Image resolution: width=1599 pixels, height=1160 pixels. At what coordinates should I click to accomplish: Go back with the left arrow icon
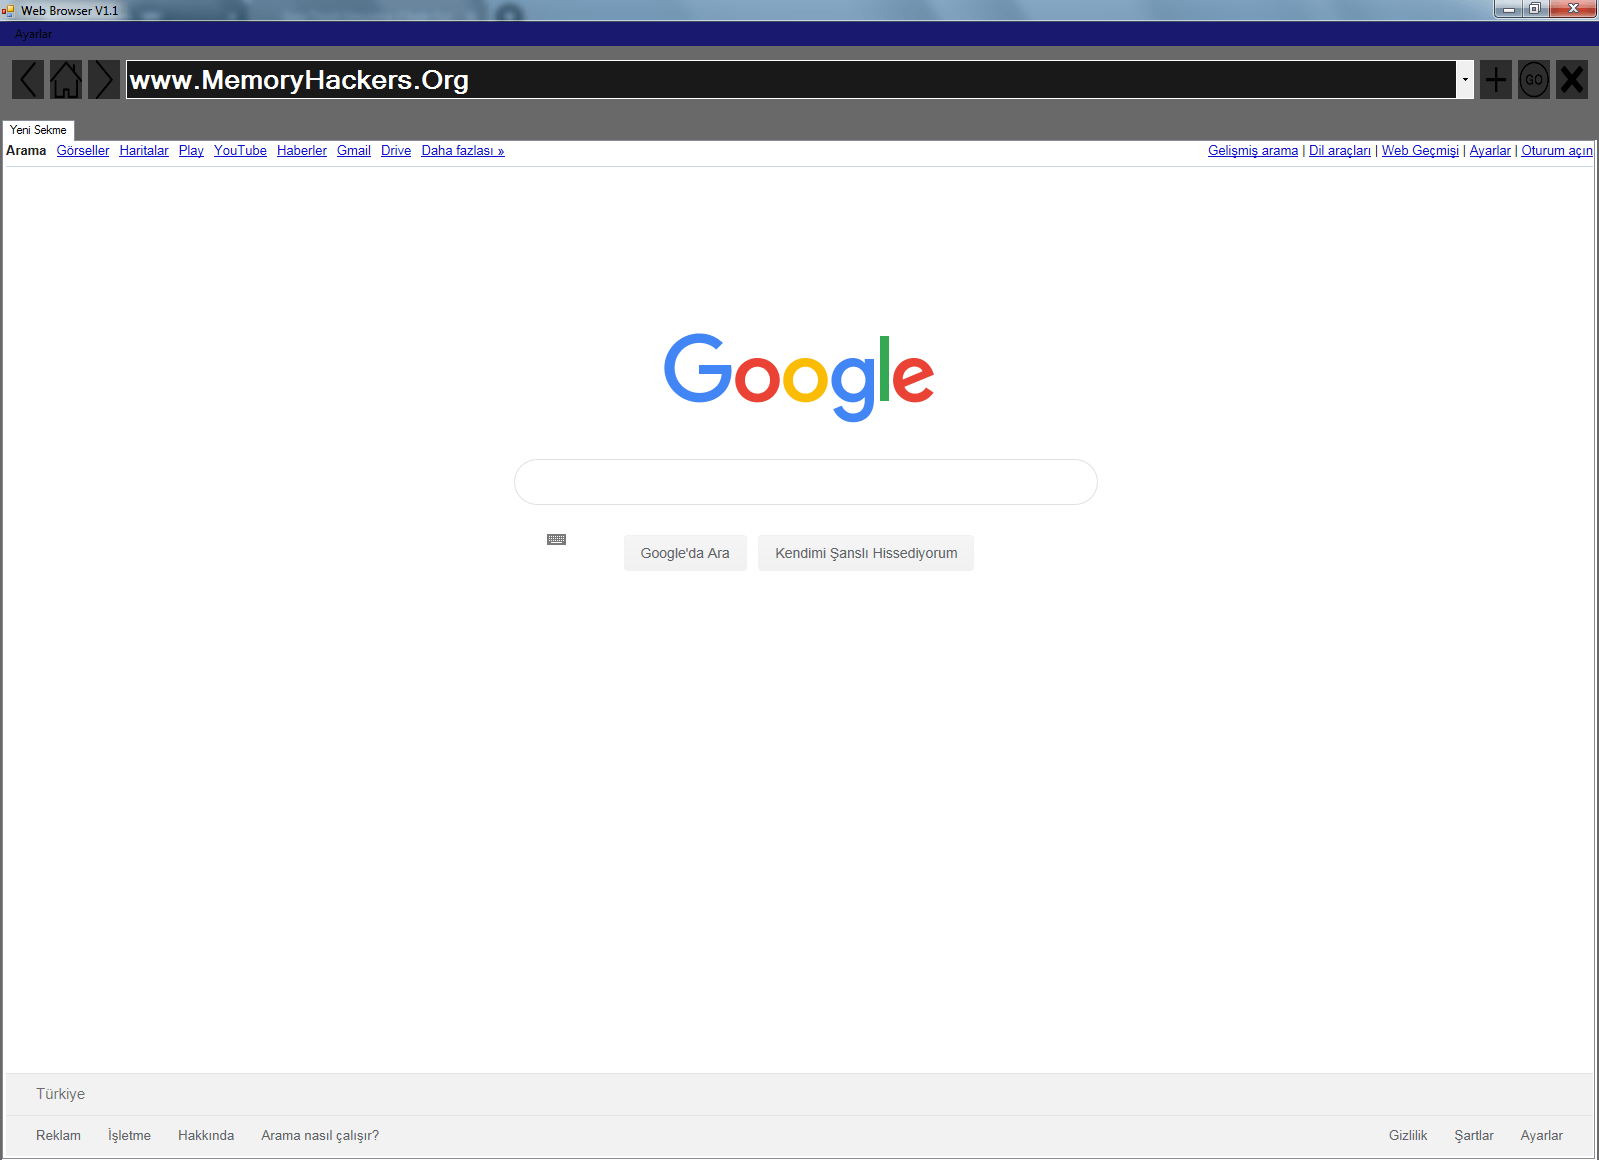28,79
